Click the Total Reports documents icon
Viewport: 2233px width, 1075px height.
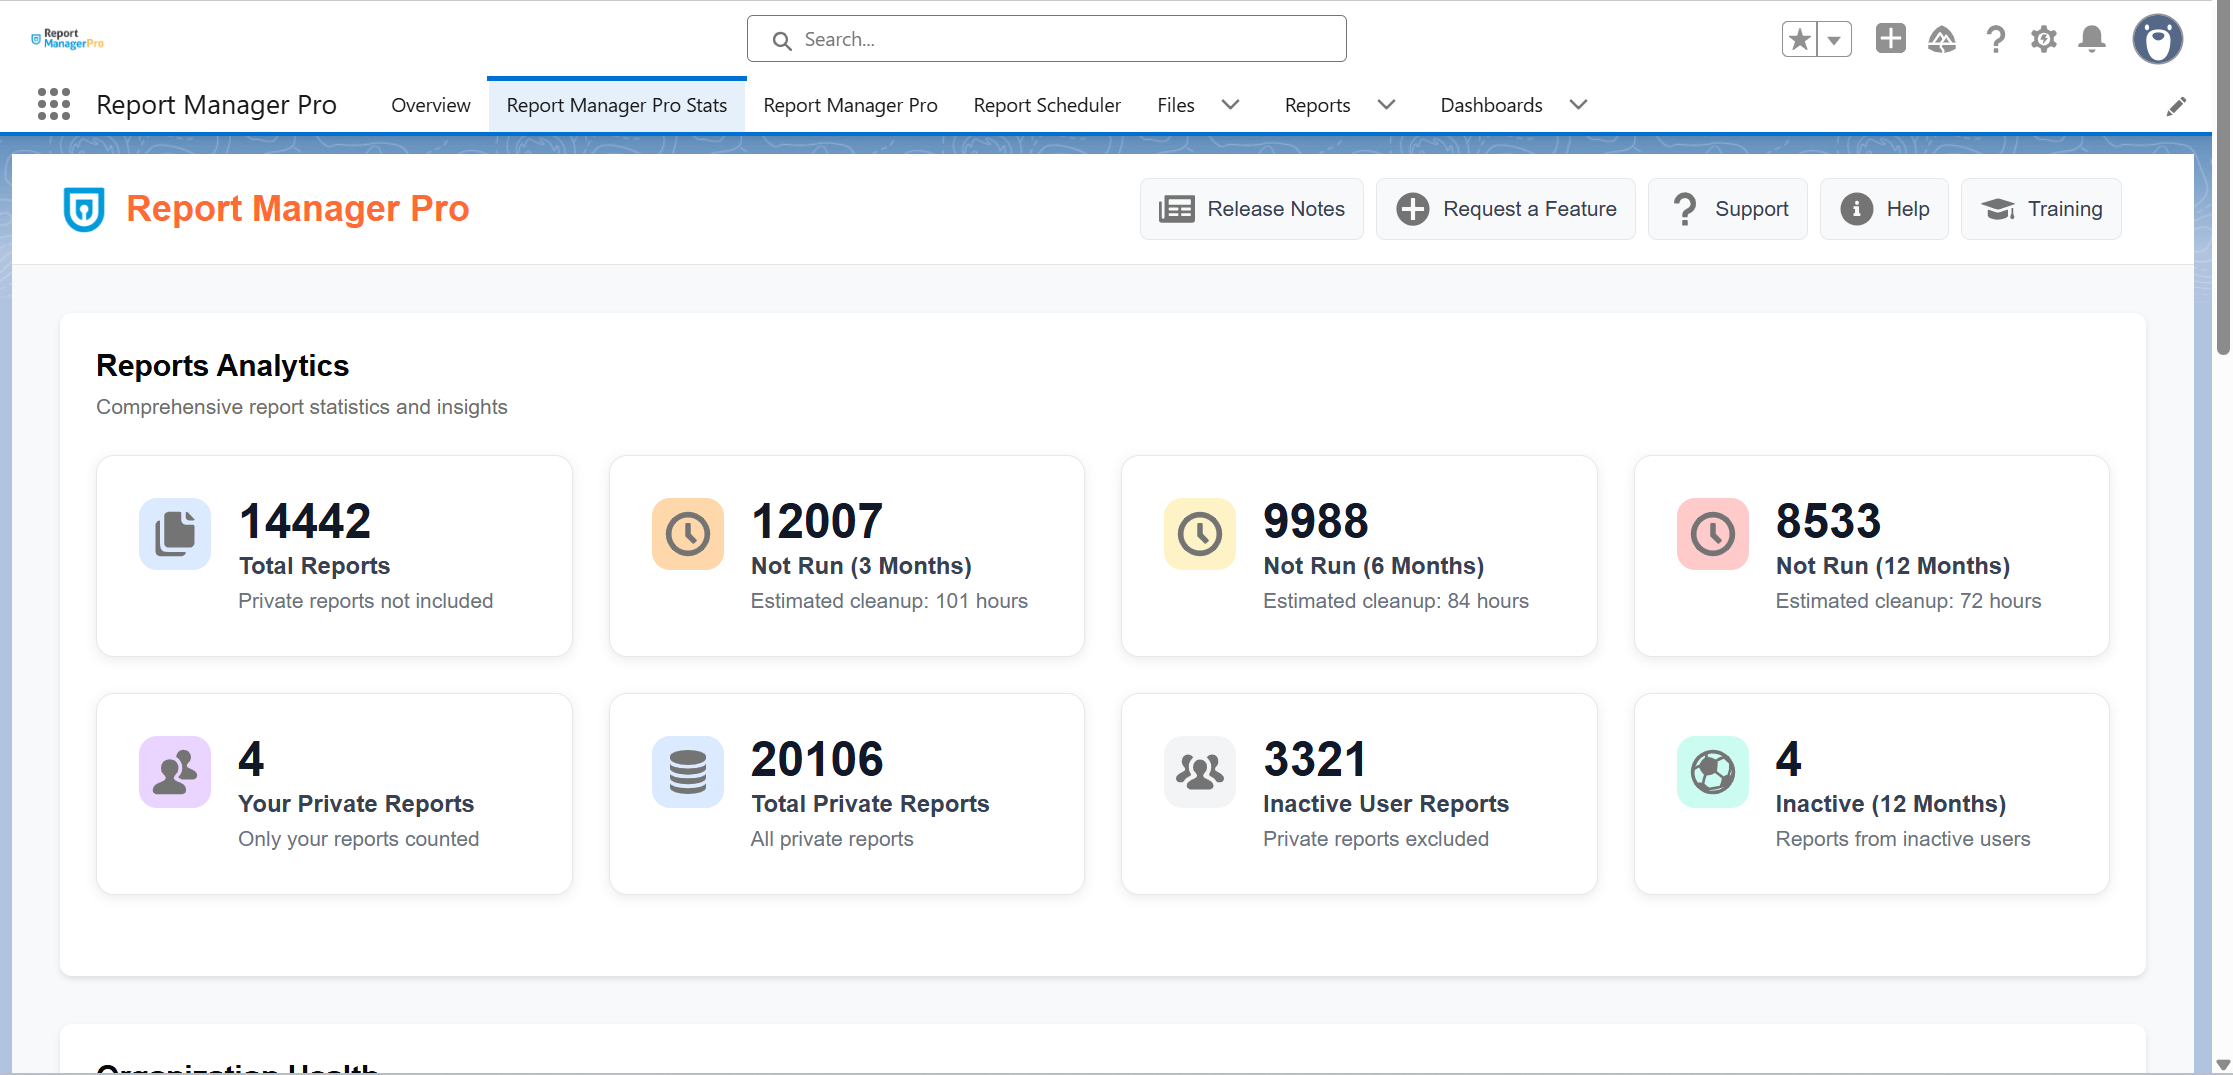click(175, 534)
